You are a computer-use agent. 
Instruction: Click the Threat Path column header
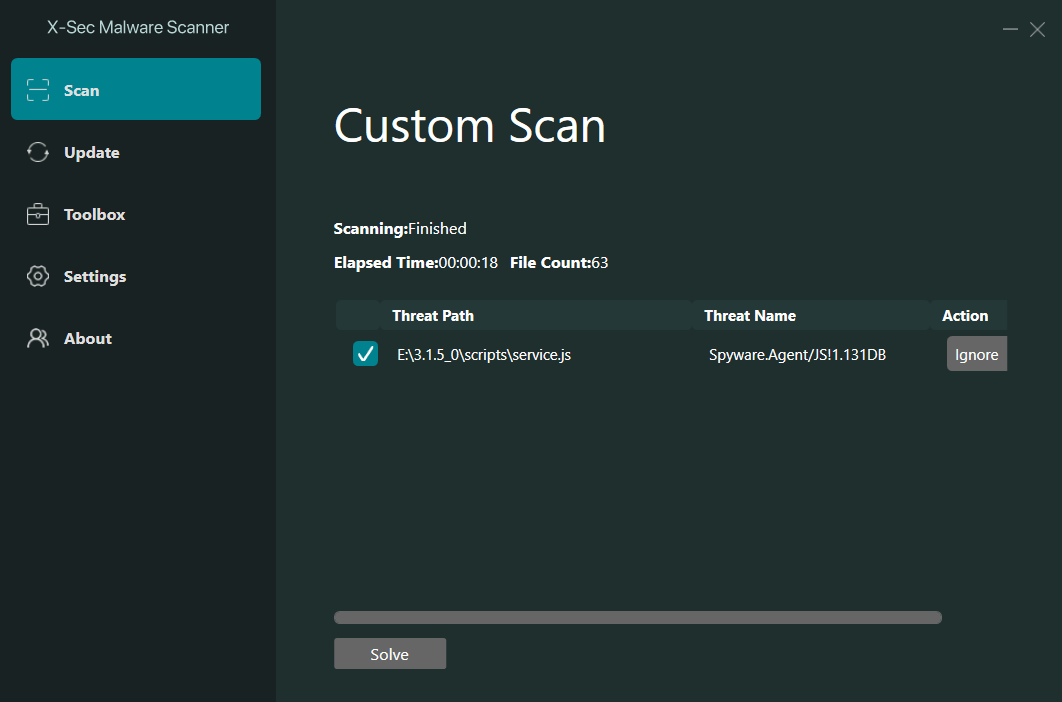pyautogui.click(x=433, y=315)
